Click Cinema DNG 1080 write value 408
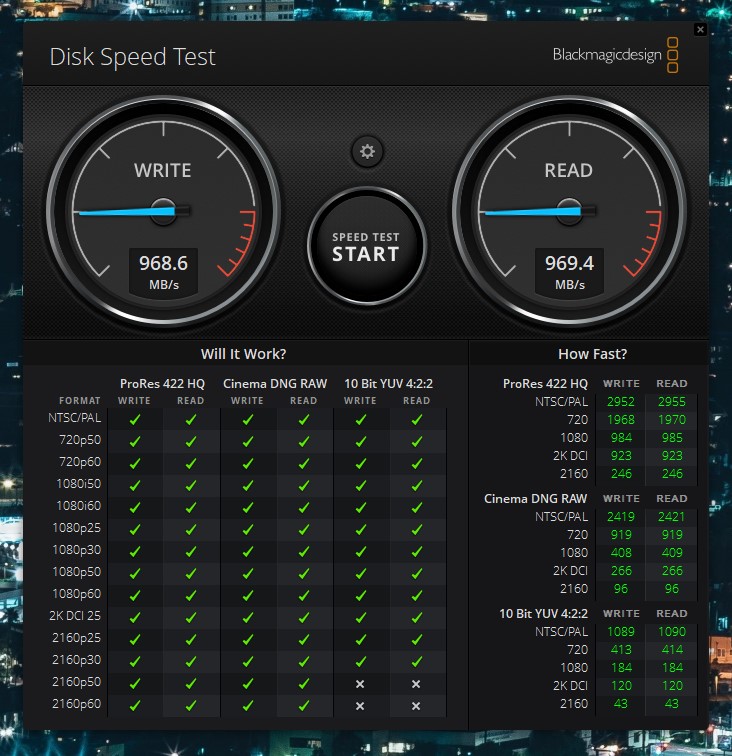The height and width of the screenshot is (756, 732). point(621,553)
